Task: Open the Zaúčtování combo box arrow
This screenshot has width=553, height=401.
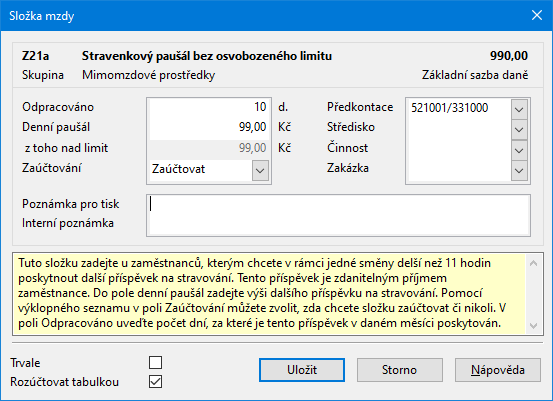Action: click(260, 171)
